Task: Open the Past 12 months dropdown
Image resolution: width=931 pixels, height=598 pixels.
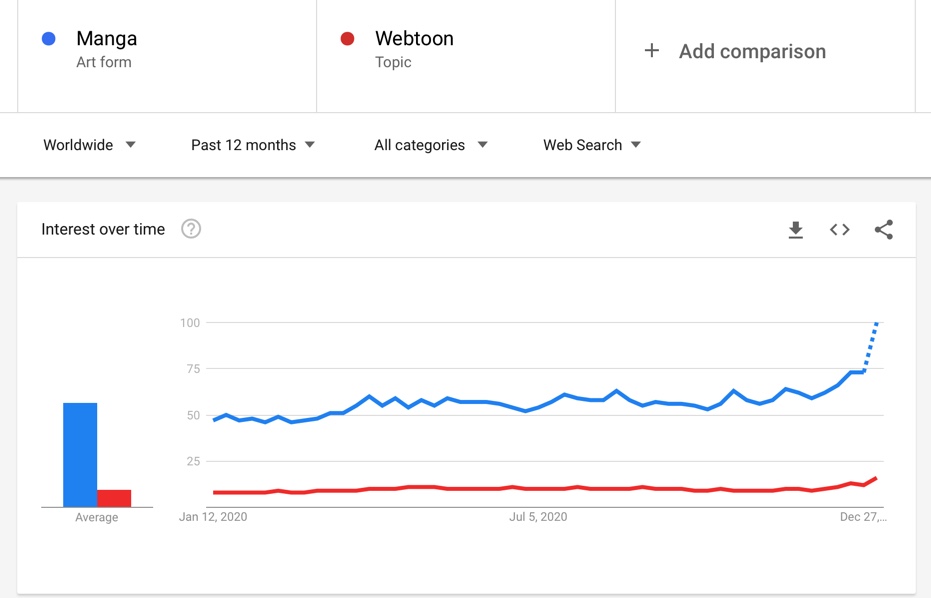Action: [253, 145]
